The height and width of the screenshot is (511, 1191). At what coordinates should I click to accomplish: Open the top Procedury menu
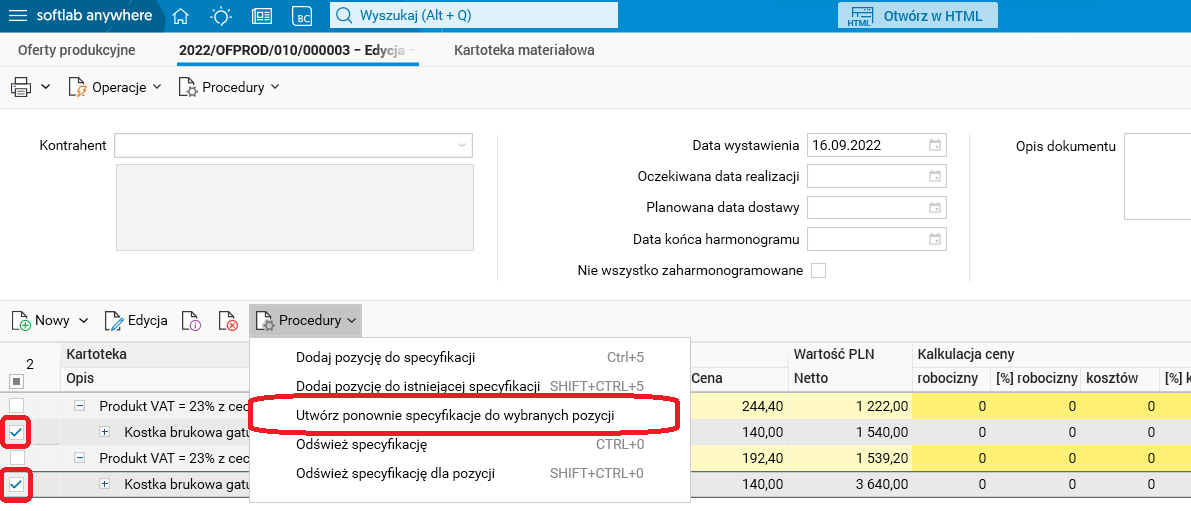[229, 87]
